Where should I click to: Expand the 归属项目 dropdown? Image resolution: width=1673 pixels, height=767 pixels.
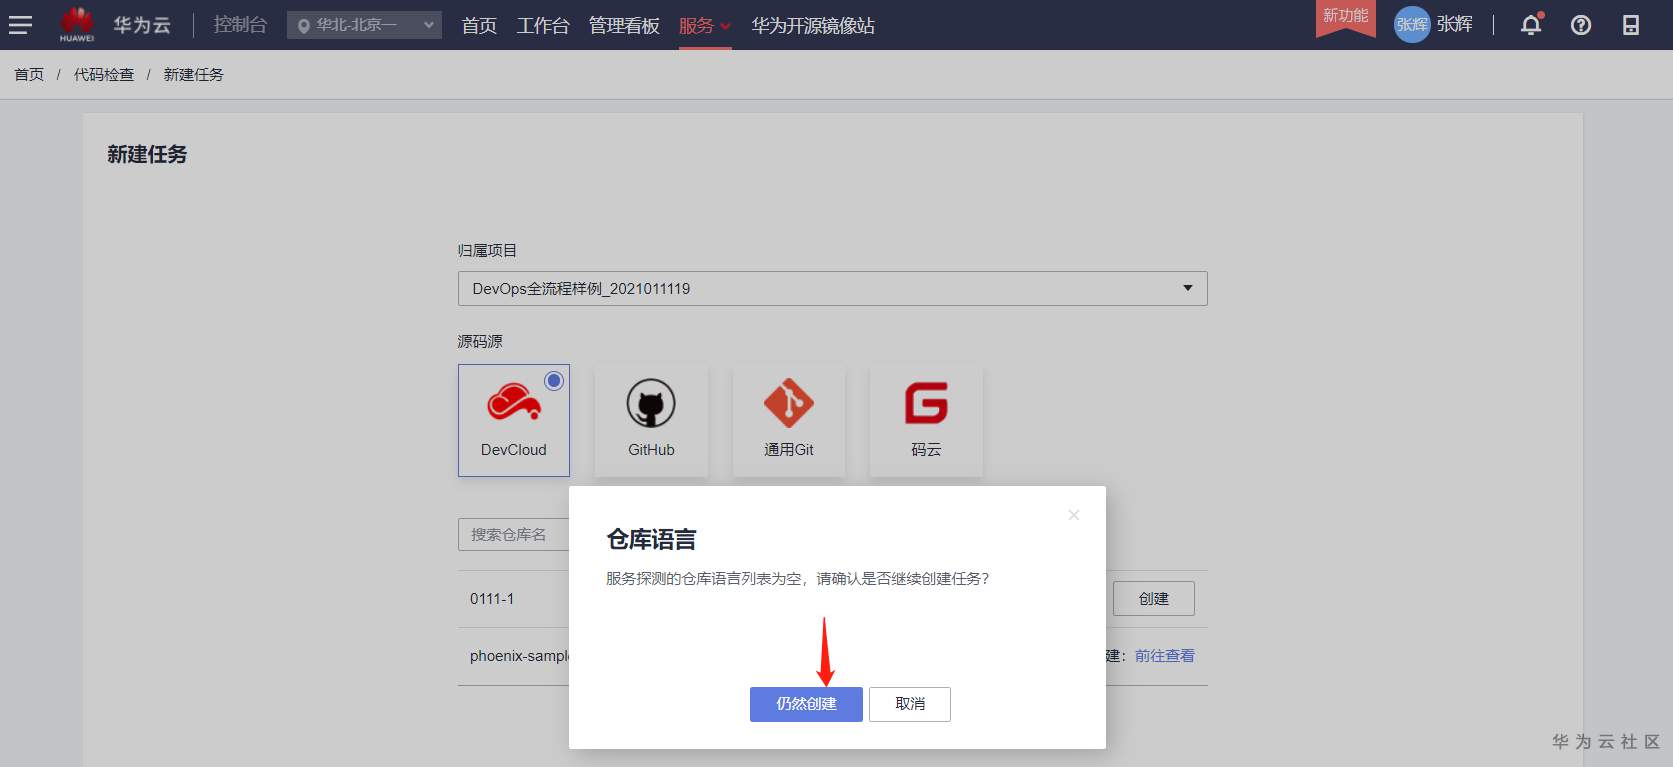pos(832,288)
